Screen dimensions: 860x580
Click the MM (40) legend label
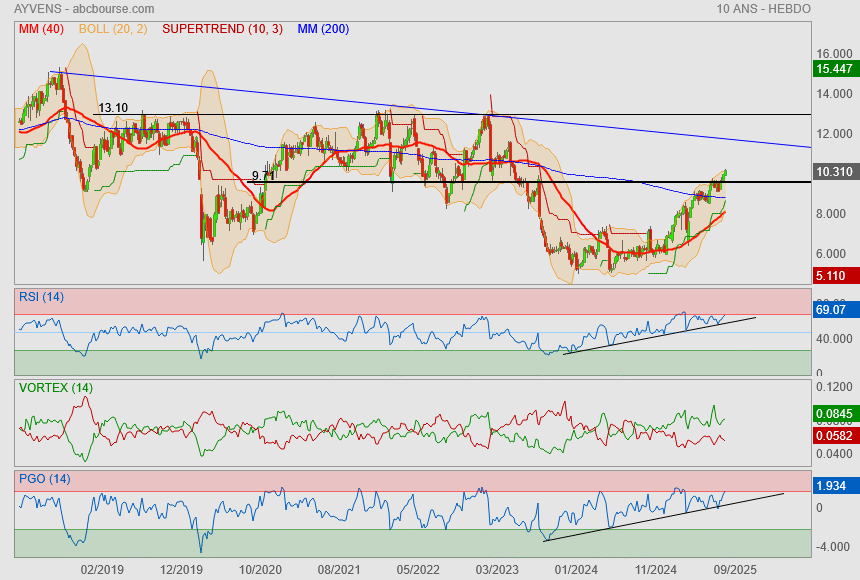click(41, 29)
